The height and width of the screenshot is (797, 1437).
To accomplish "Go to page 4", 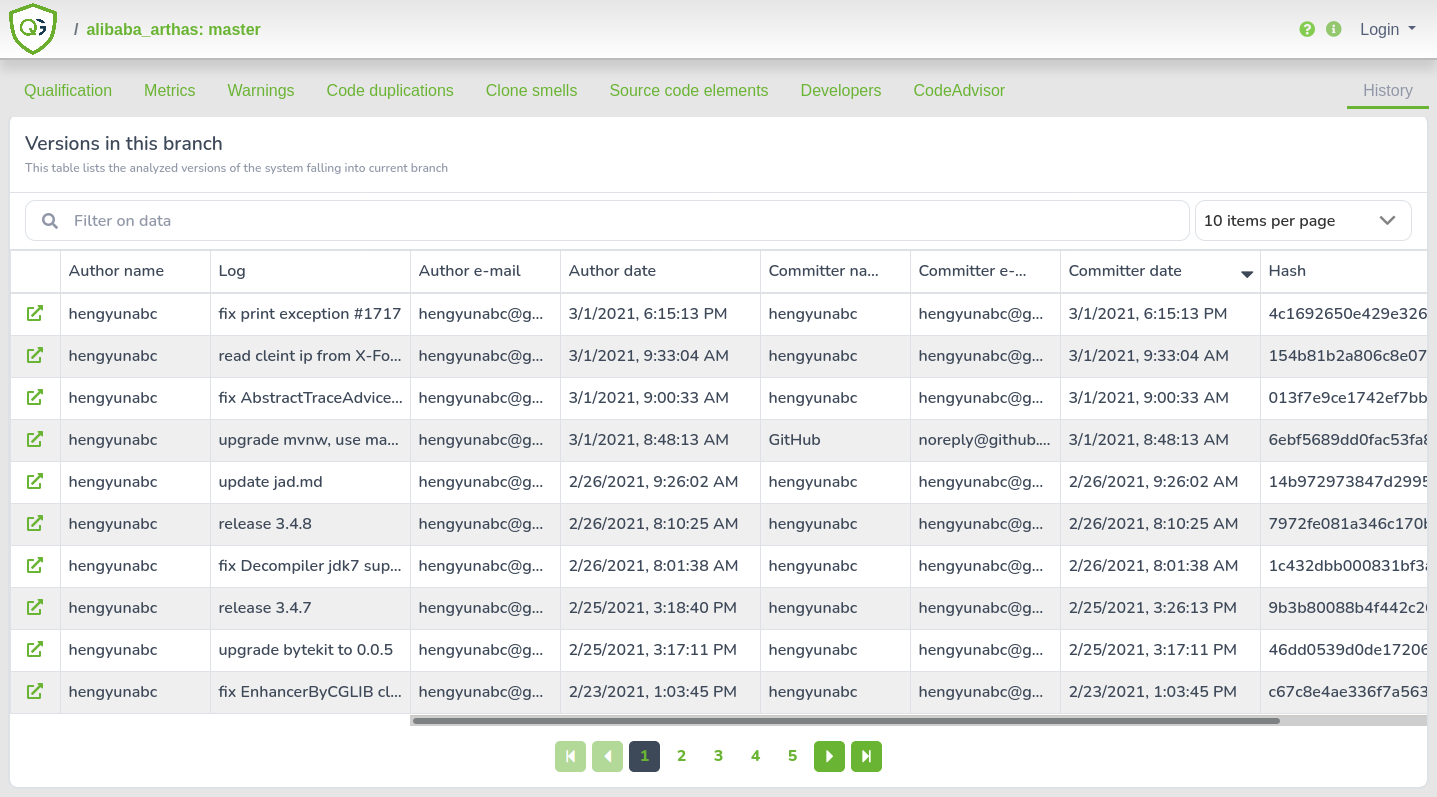I will pos(755,756).
